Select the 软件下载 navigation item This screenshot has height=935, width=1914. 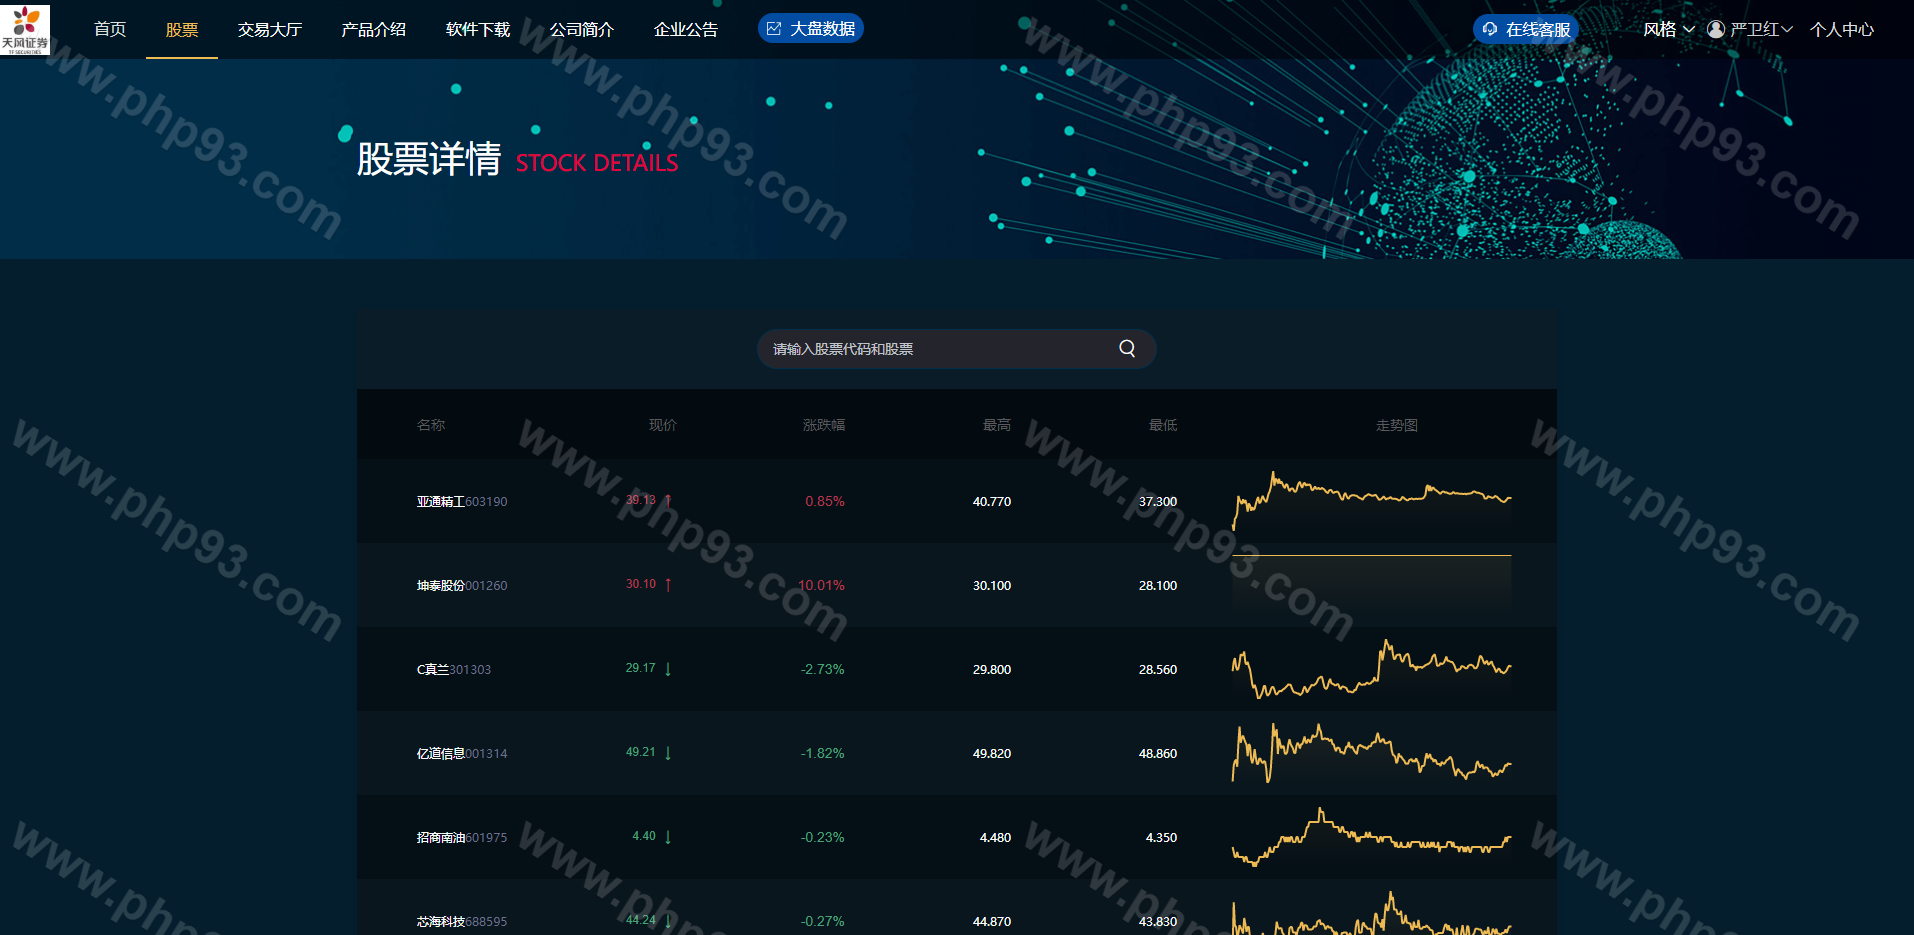(x=478, y=30)
